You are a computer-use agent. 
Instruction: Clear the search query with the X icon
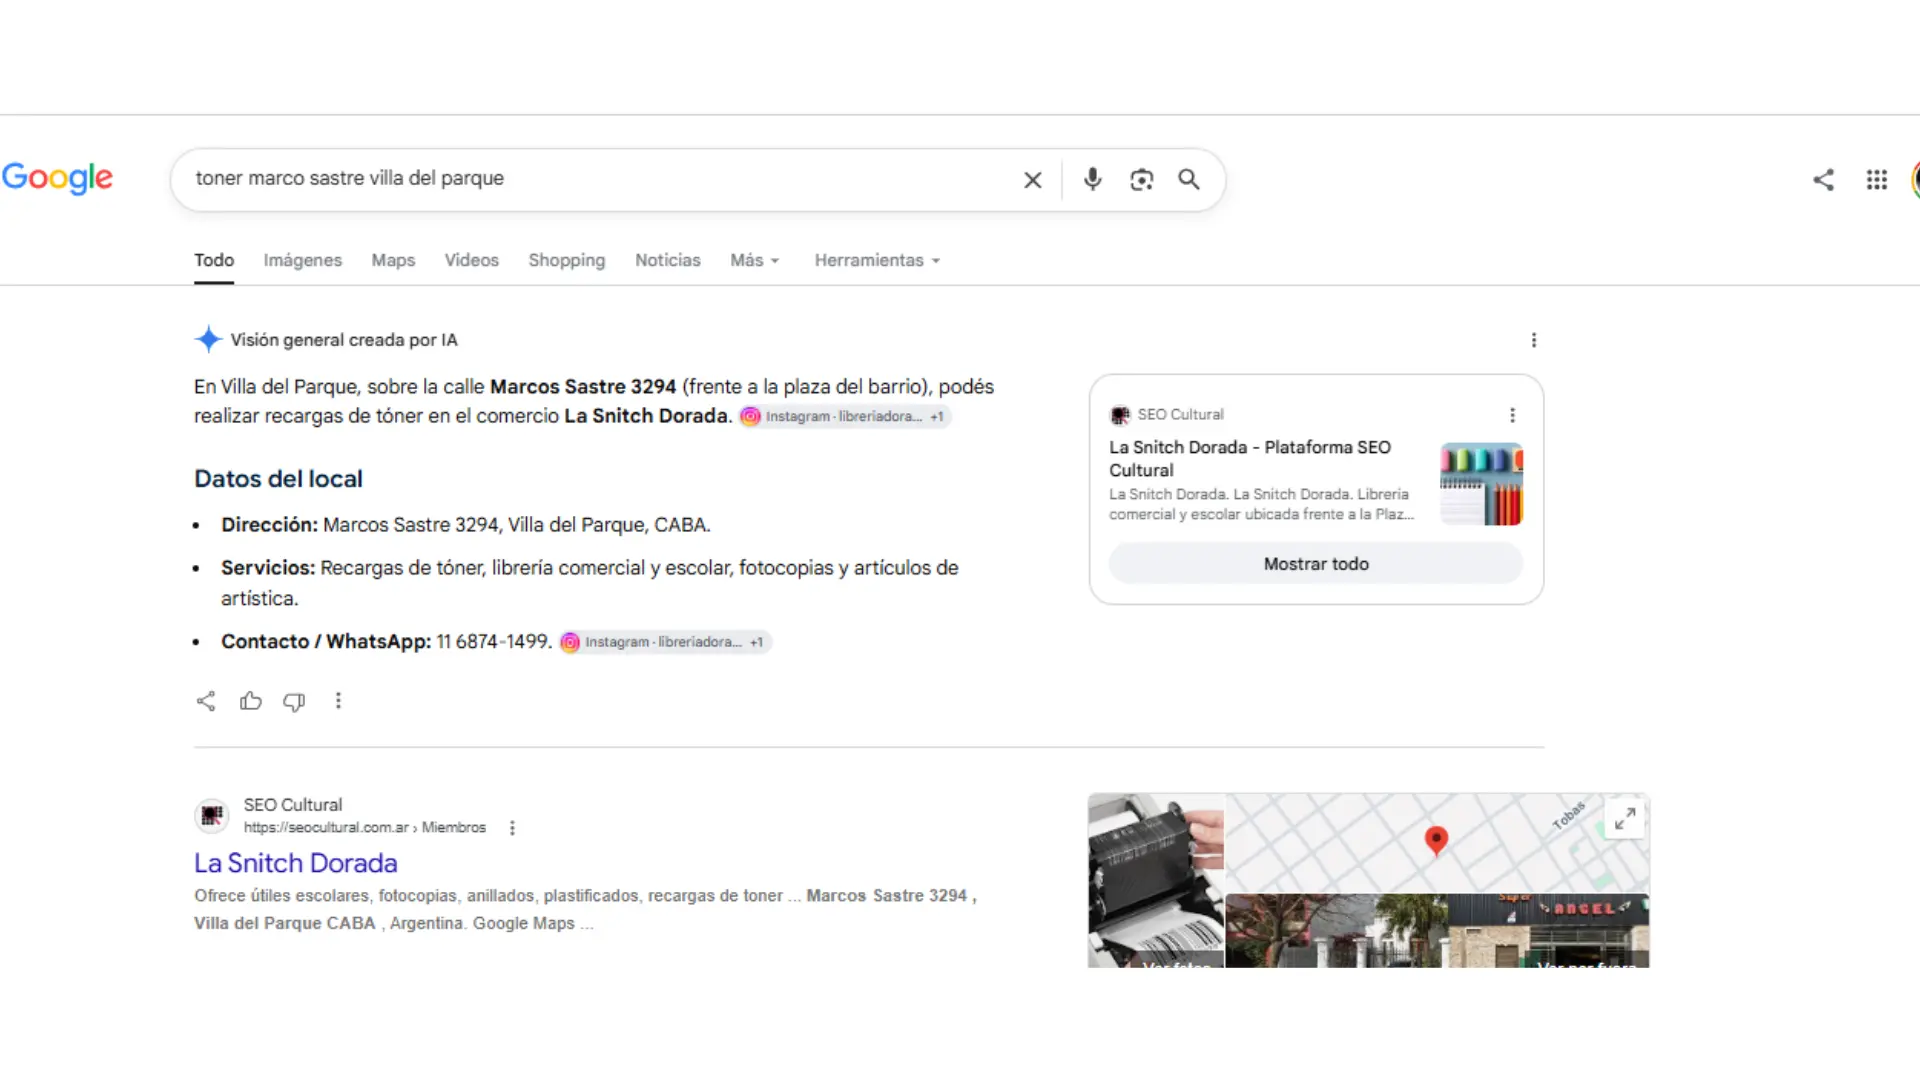[1033, 180]
